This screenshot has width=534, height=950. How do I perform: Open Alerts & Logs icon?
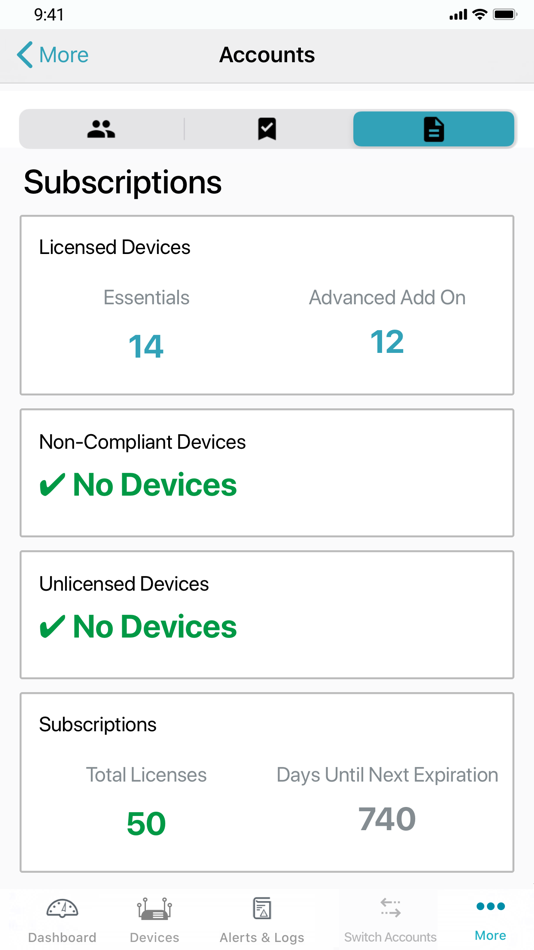[262, 908]
